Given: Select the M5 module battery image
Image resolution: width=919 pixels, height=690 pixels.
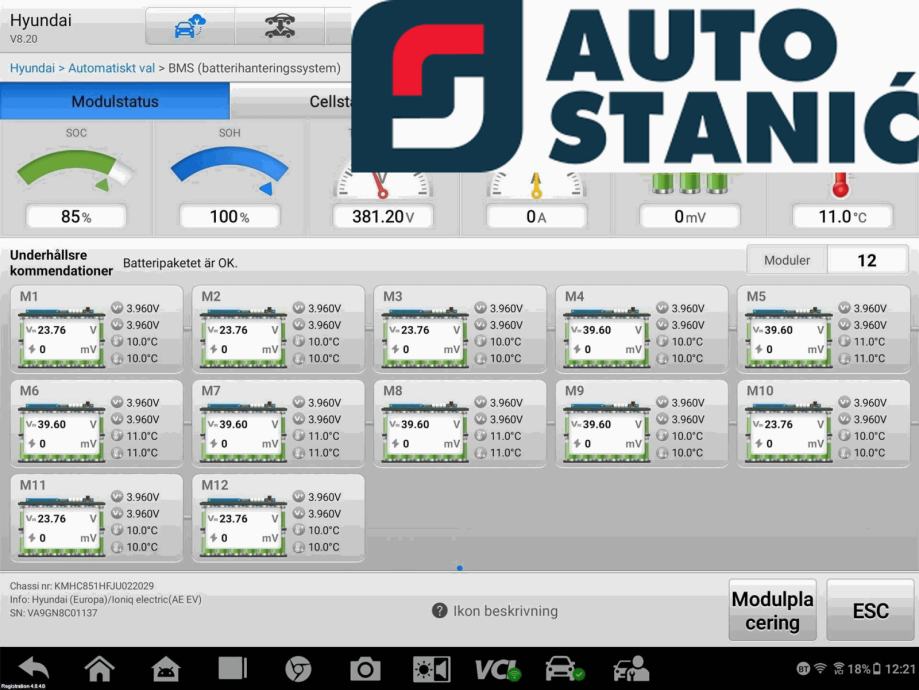Looking at the screenshot, I should click(788, 337).
